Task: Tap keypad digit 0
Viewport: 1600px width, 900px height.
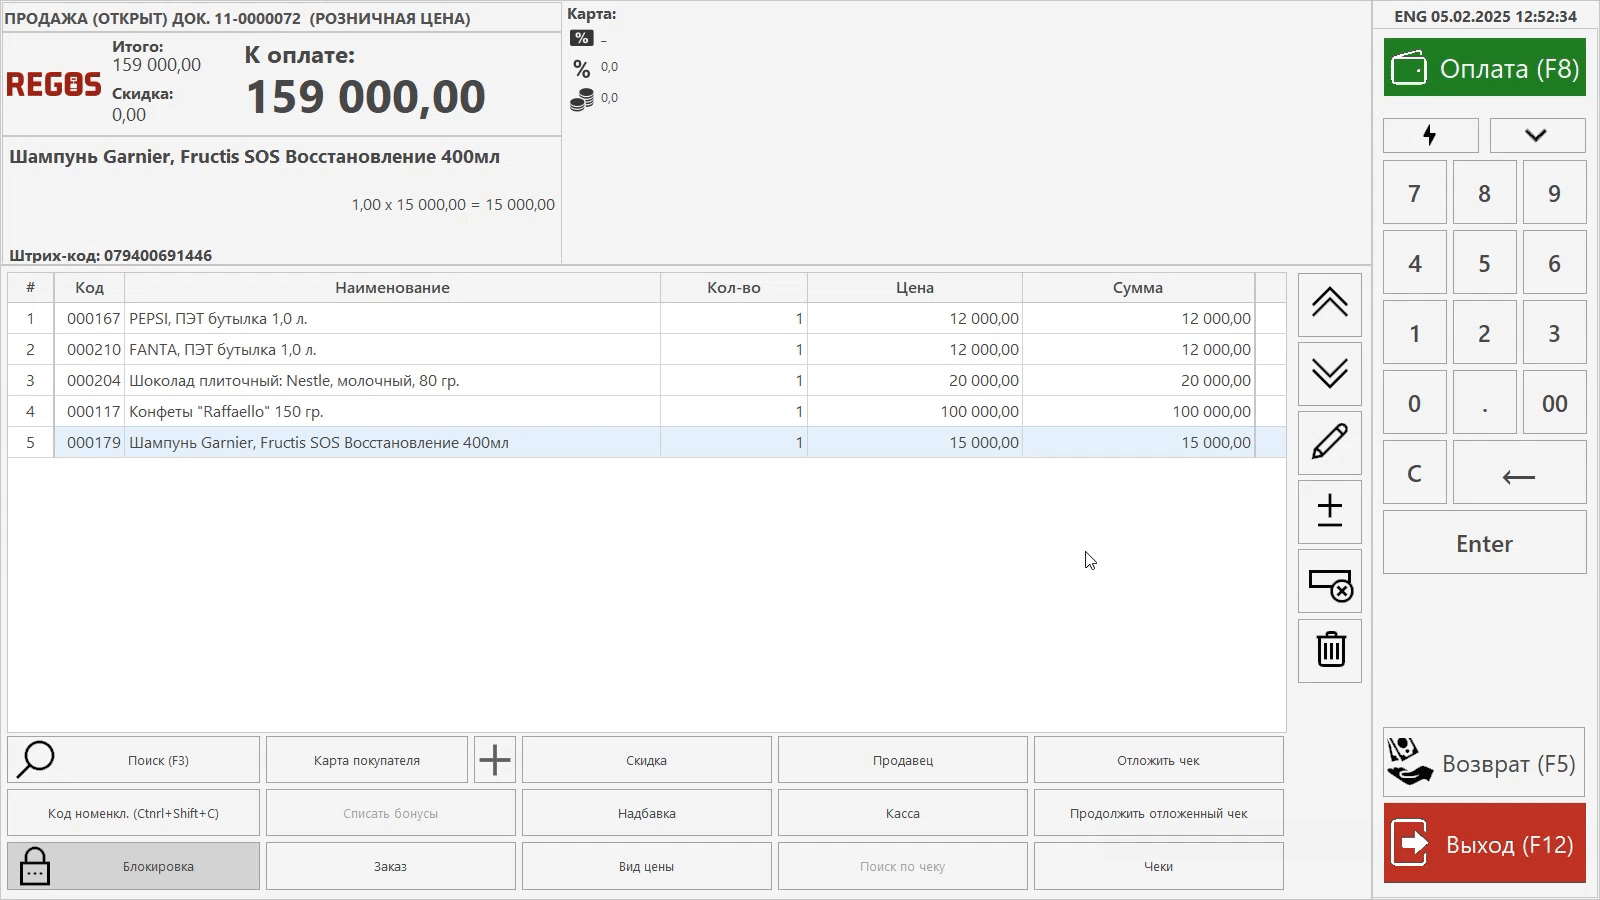Action: pyautogui.click(x=1414, y=403)
